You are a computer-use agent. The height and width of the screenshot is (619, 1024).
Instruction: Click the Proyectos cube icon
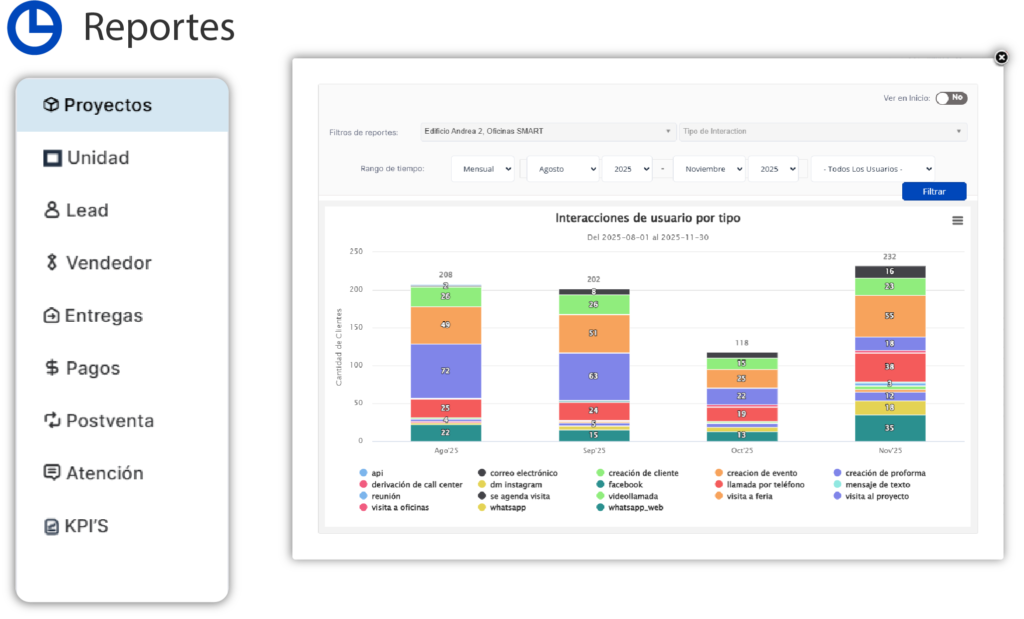51,105
